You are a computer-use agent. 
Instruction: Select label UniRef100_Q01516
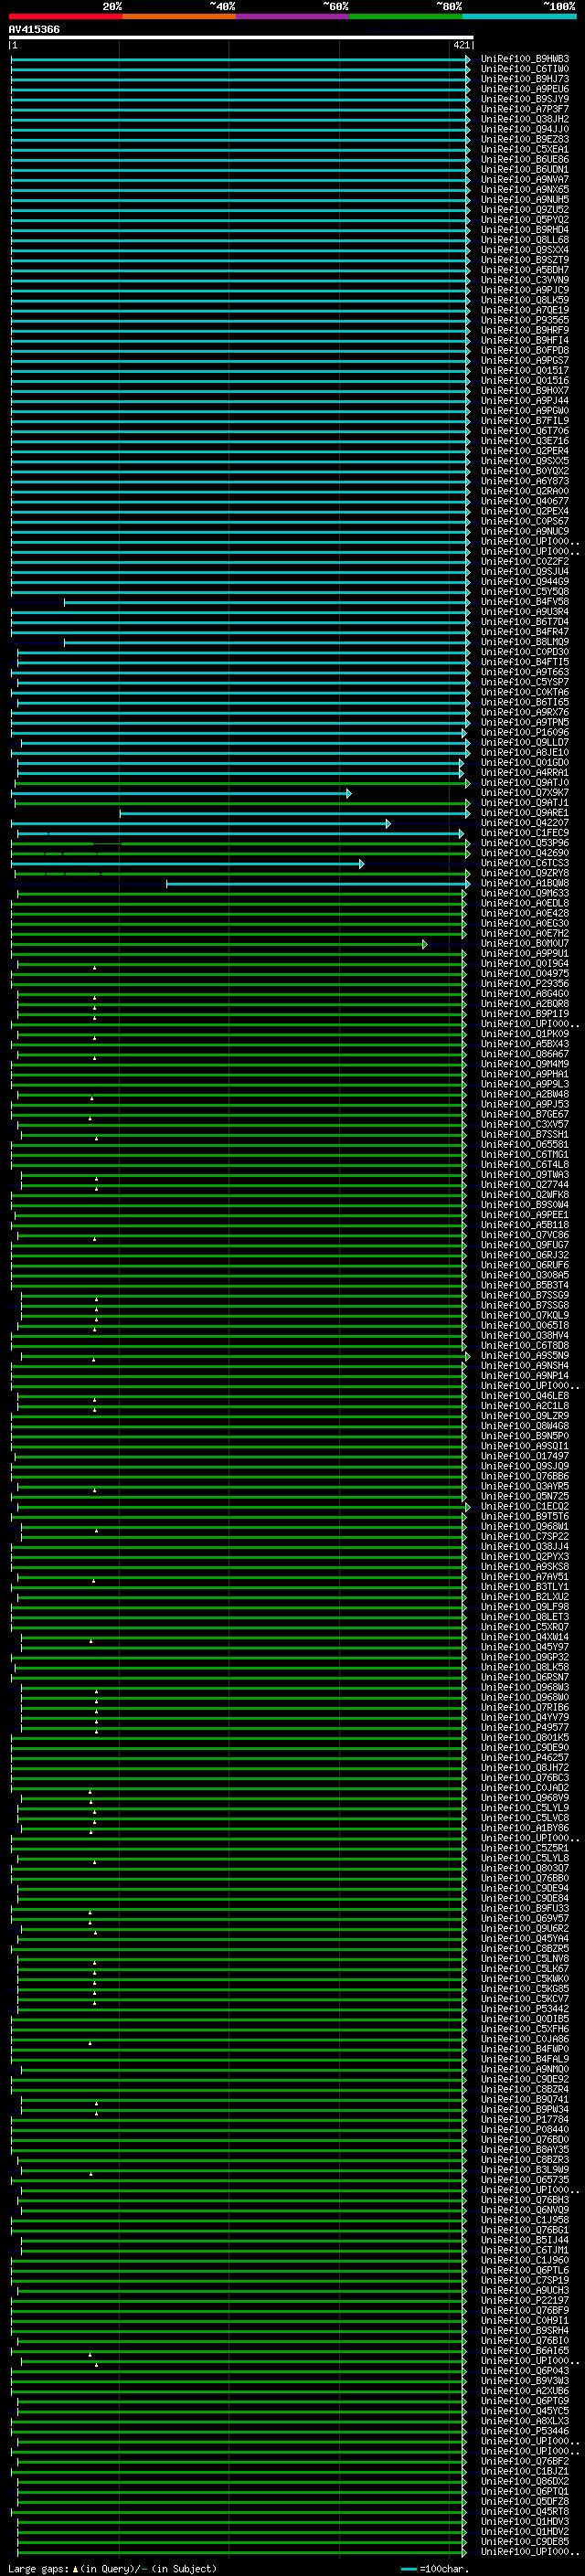coord(525,381)
